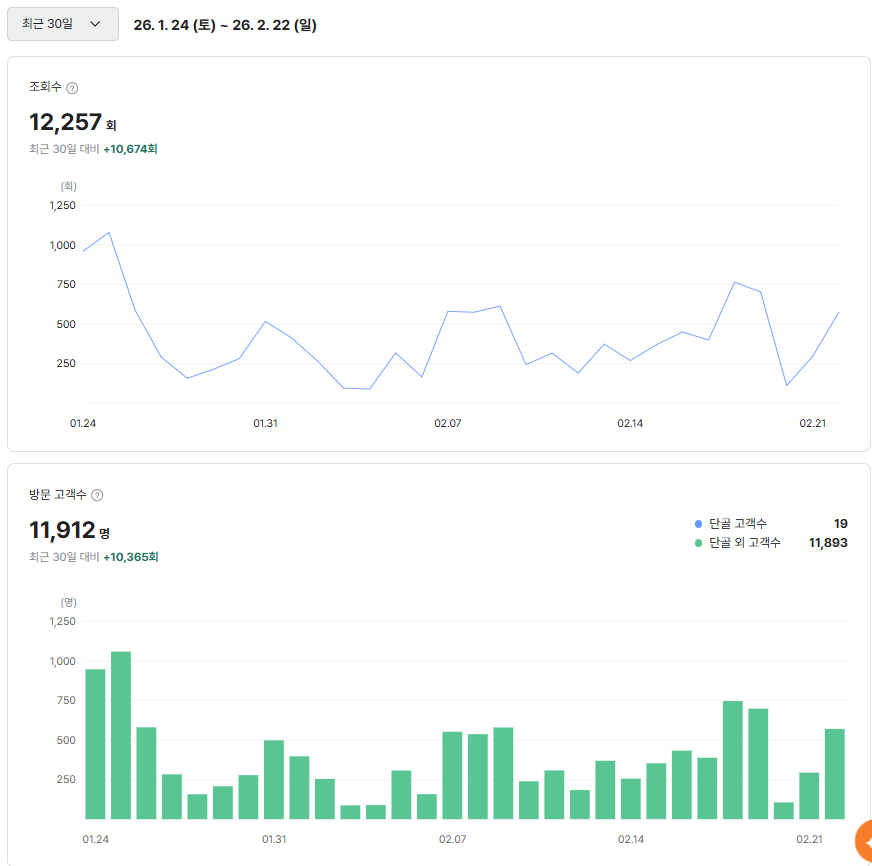Click the date range 26. 1. 24 ~ 26. 2. 22
The height and width of the screenshot is (866, 872).
click(225, 25)
